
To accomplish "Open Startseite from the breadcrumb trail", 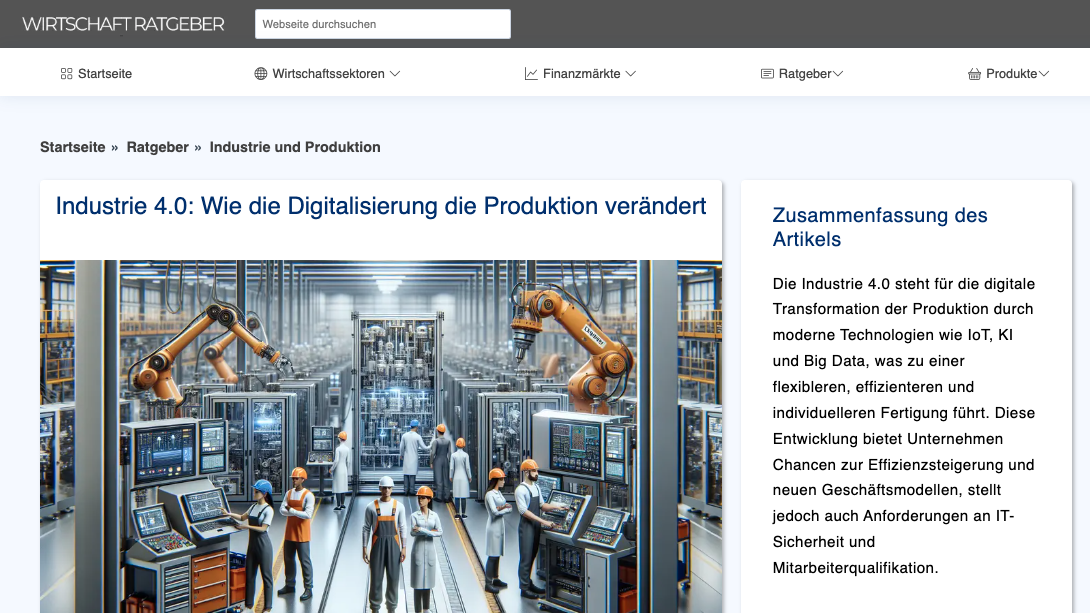I will (72, 147).
